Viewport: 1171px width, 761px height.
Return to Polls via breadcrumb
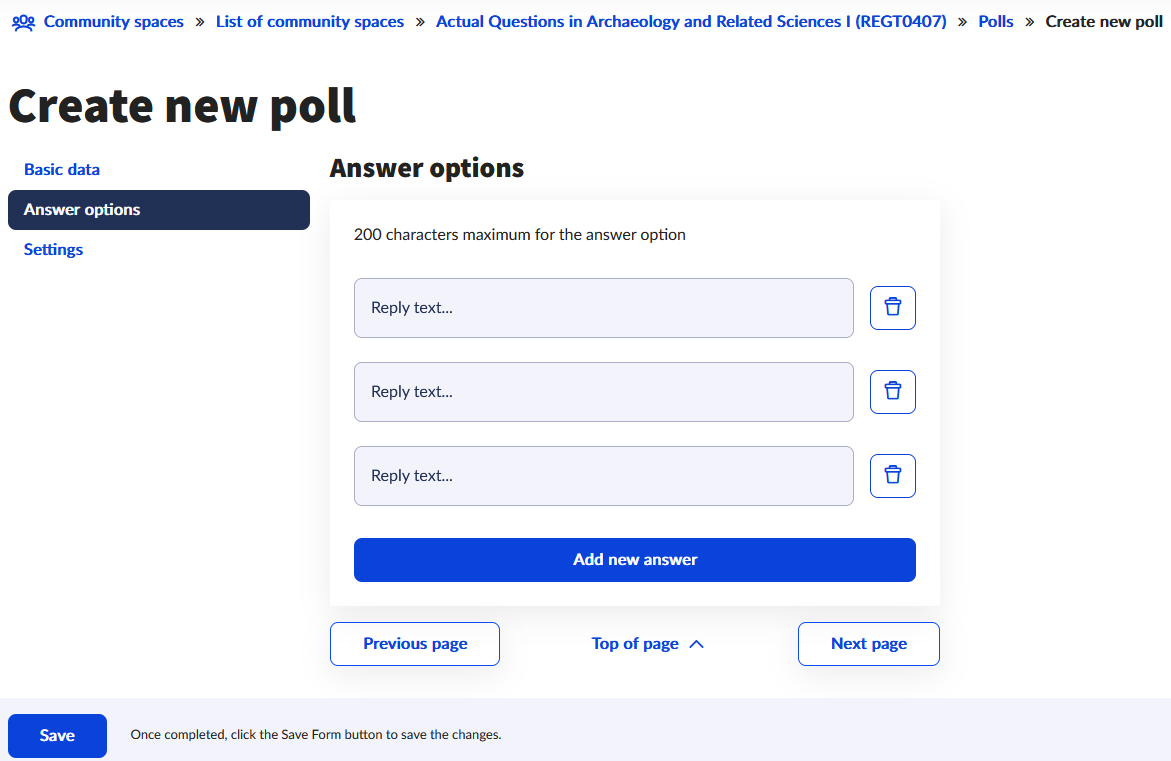[995, 22]
